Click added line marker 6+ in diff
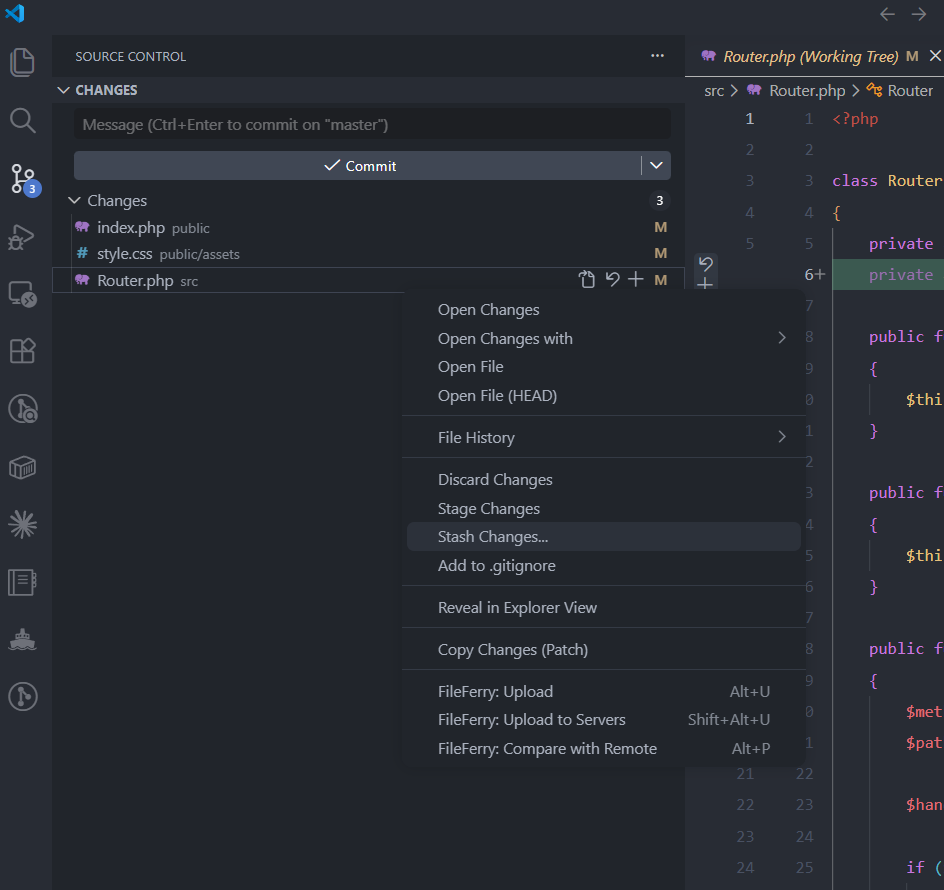The width and height of the screenshot is (944, 890). click(814, 275)
